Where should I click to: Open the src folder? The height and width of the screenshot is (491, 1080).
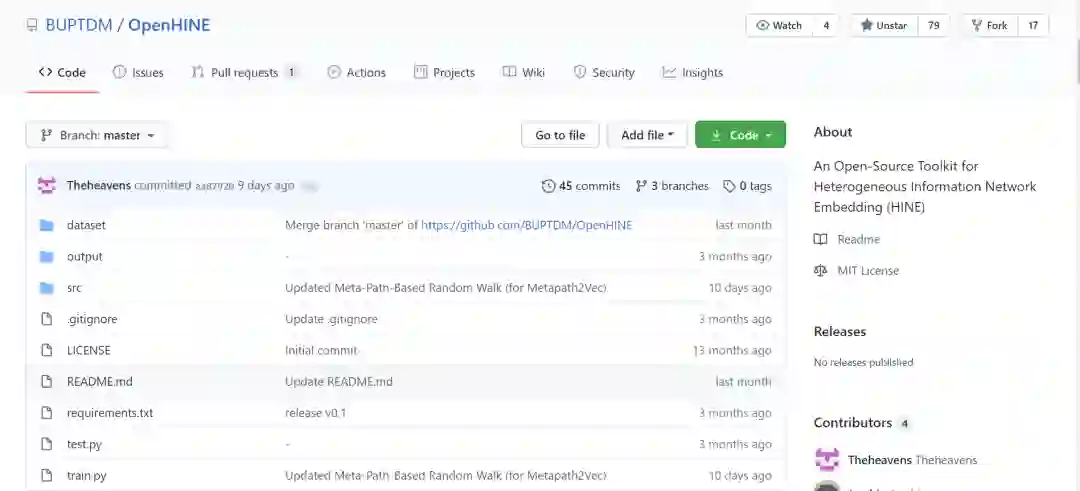click(x=74, y=288)
